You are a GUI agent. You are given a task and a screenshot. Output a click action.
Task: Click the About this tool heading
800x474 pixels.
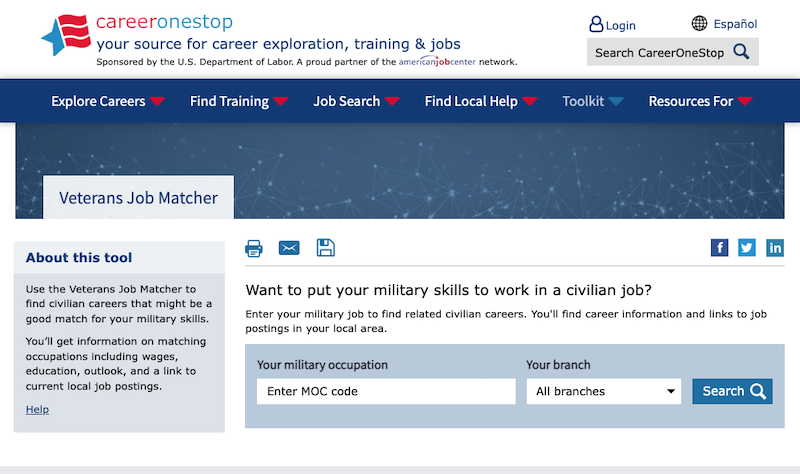(79, 258)
